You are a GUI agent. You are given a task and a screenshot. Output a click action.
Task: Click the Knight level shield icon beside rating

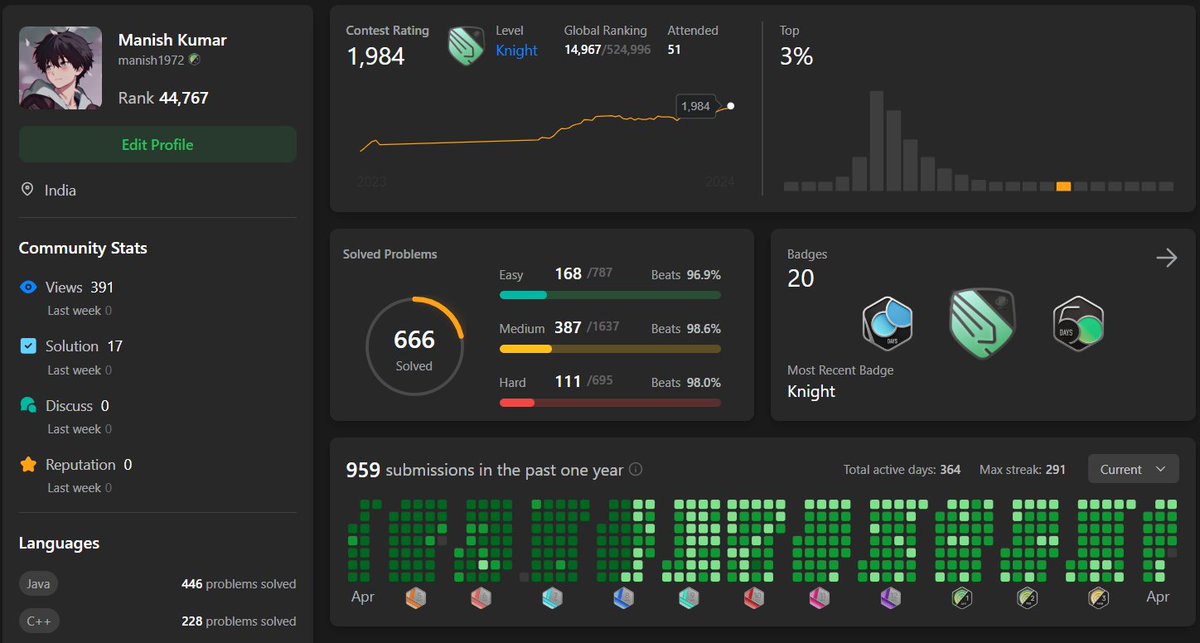(467, 46)
